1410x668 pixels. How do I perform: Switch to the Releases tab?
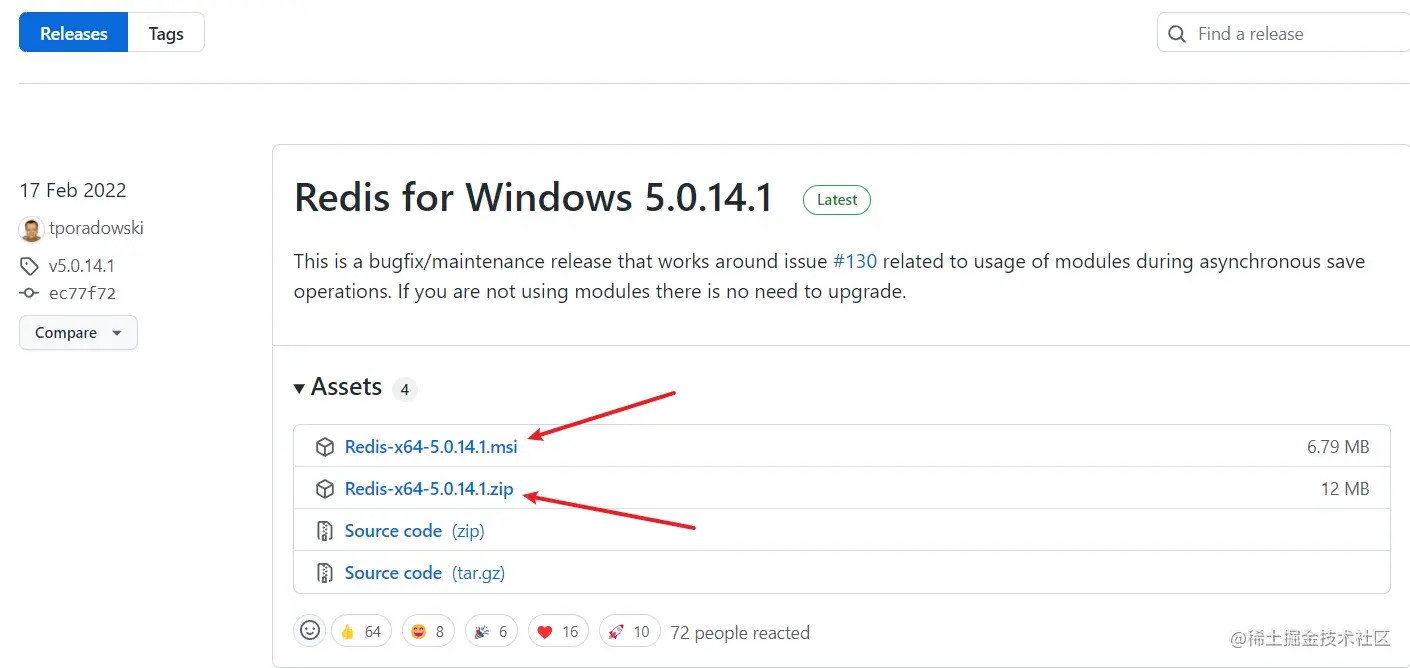(73, 33)
